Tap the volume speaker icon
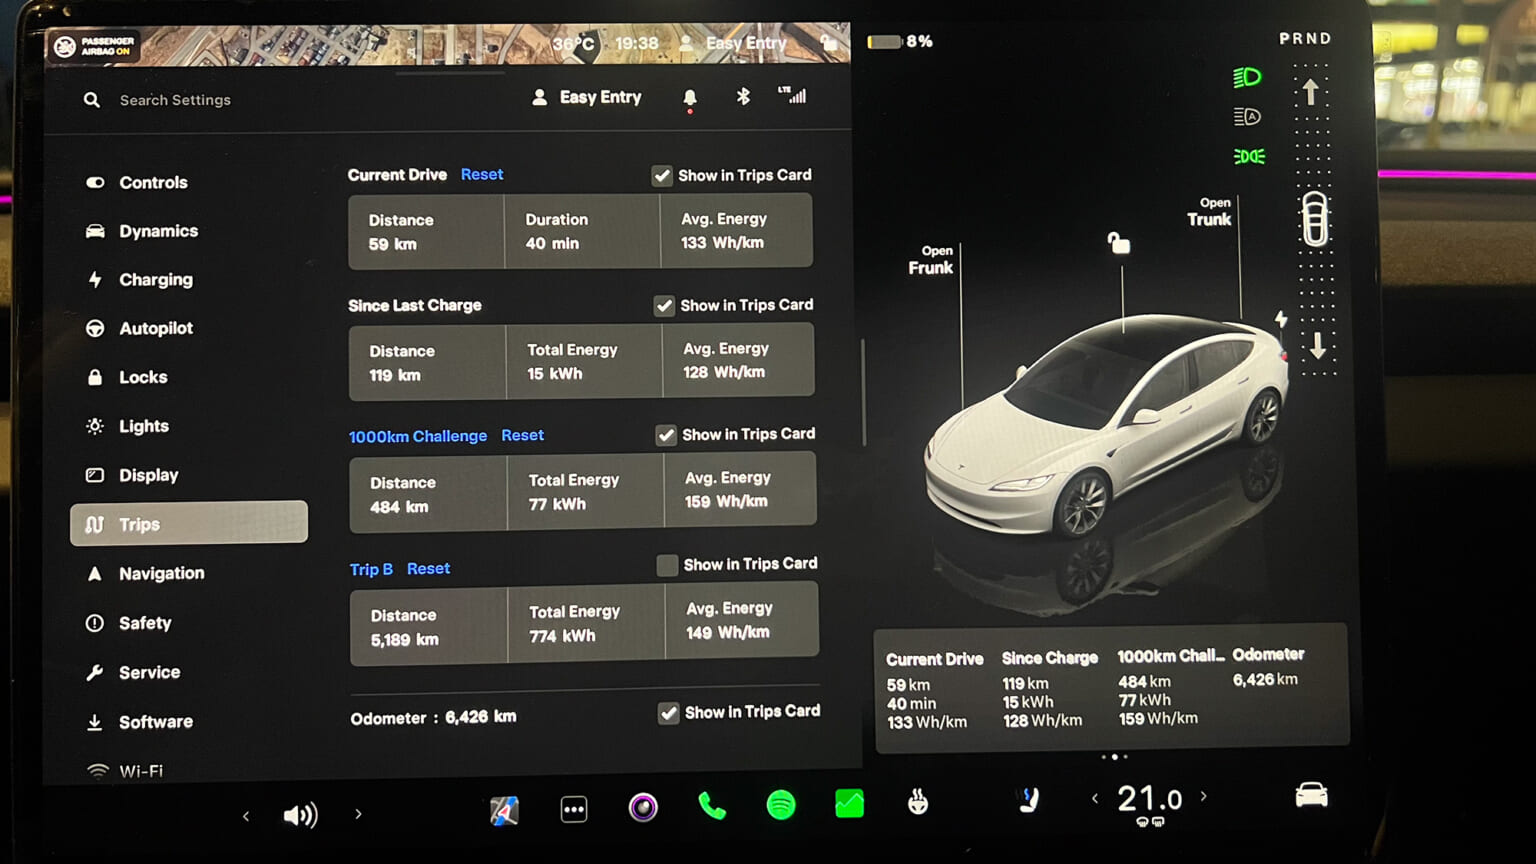Screen dimensions: 1536x864 tap(301, 815)
